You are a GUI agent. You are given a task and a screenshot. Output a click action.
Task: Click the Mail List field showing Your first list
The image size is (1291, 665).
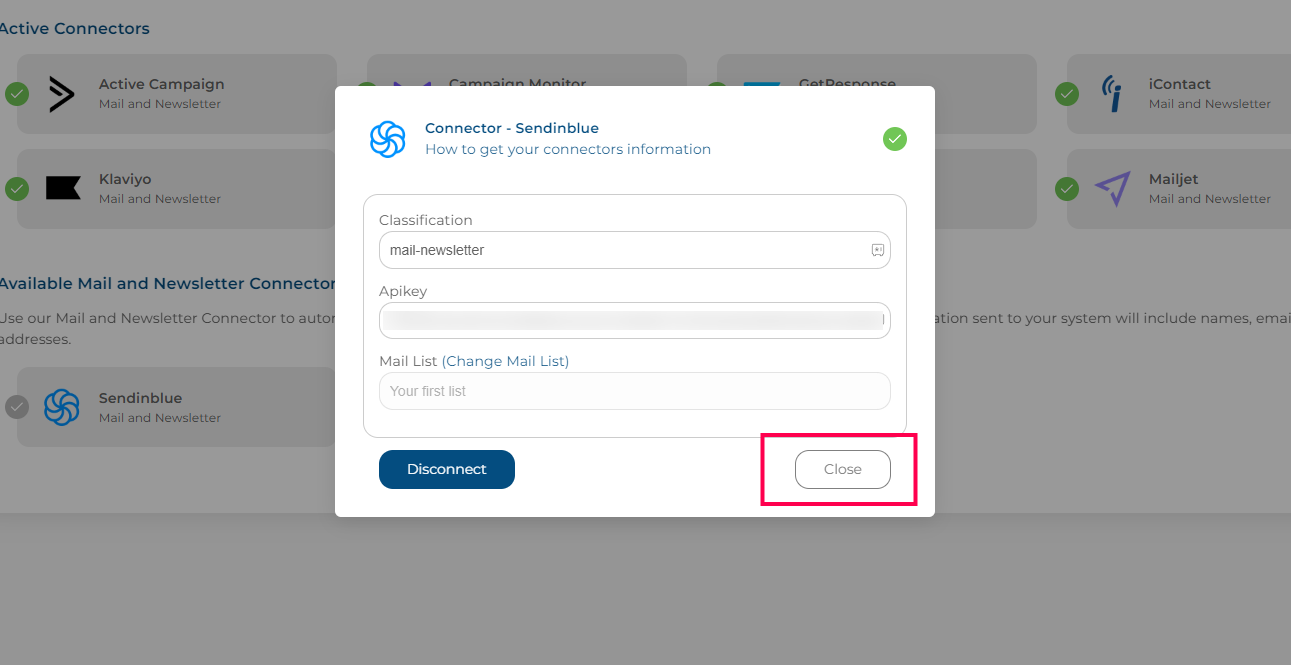635,391
